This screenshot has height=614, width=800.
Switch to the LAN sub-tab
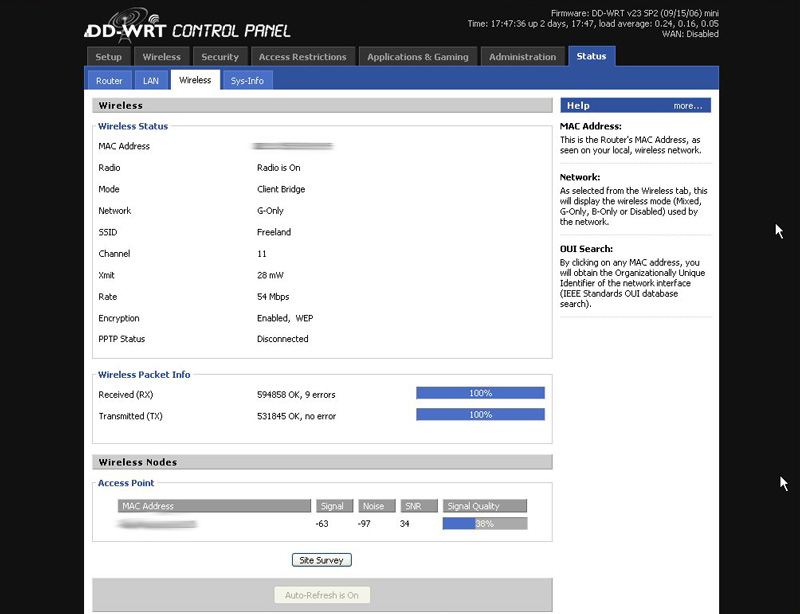click(151, 81)
